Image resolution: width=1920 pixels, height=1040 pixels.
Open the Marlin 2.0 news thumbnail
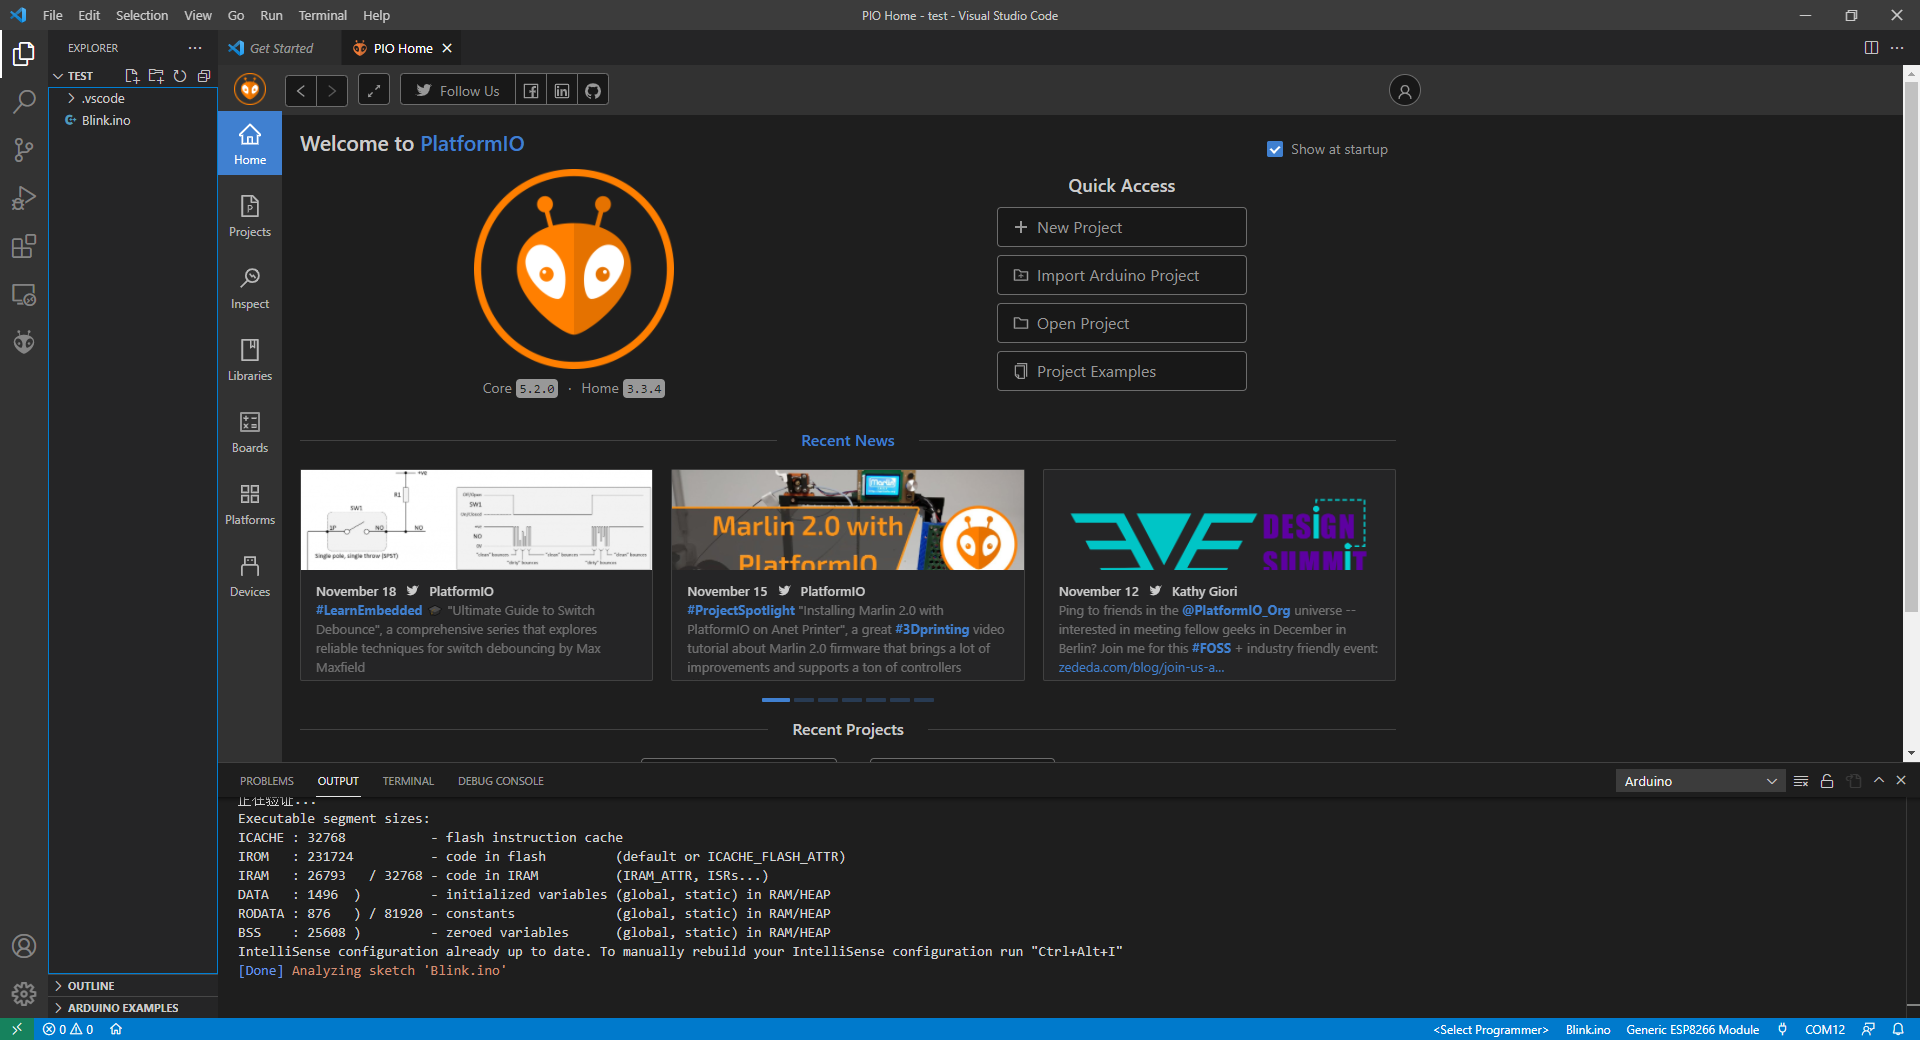tap(847, 520)
